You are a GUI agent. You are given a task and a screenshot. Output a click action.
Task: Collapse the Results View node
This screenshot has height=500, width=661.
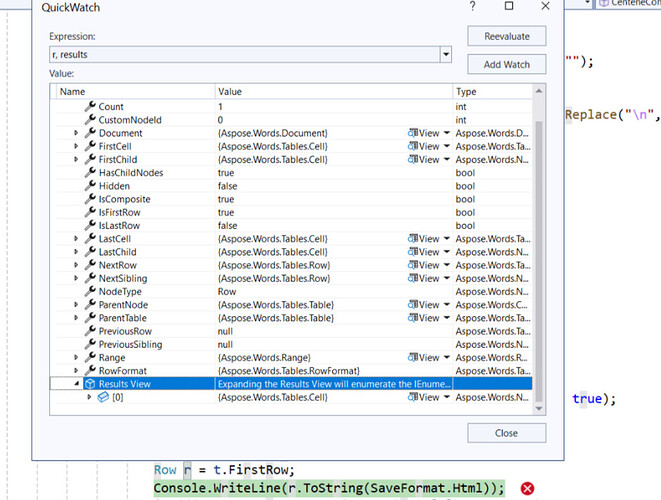click(x=77, y=384)
